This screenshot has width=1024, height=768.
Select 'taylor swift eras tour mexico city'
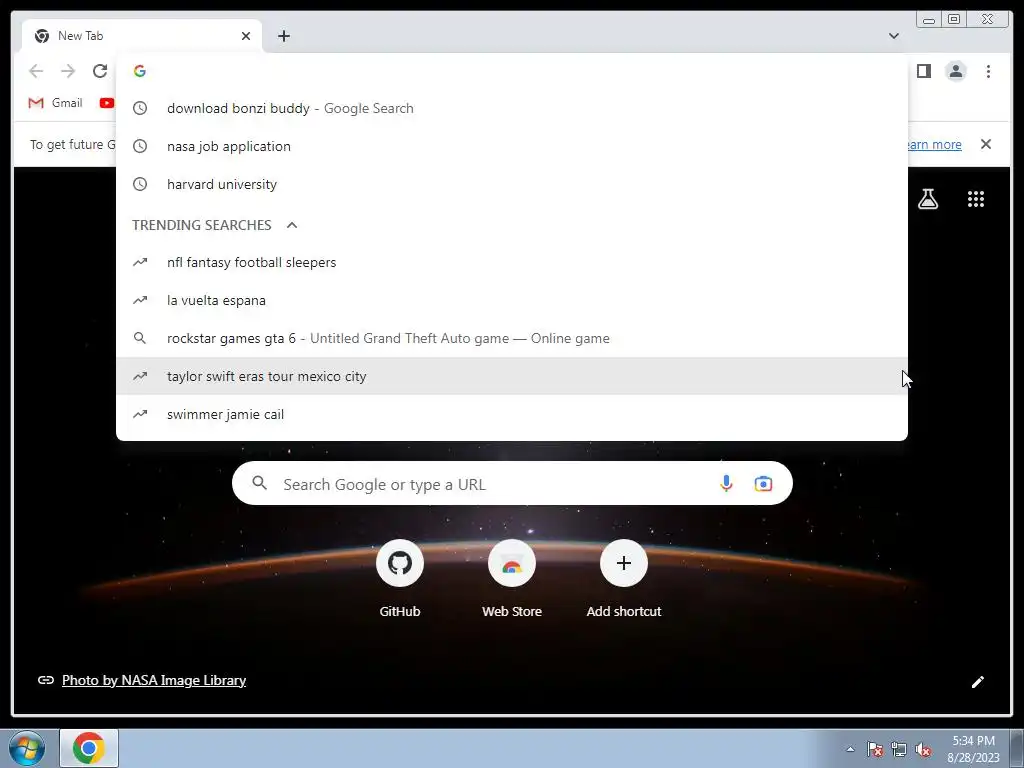[x=512, y=376]
